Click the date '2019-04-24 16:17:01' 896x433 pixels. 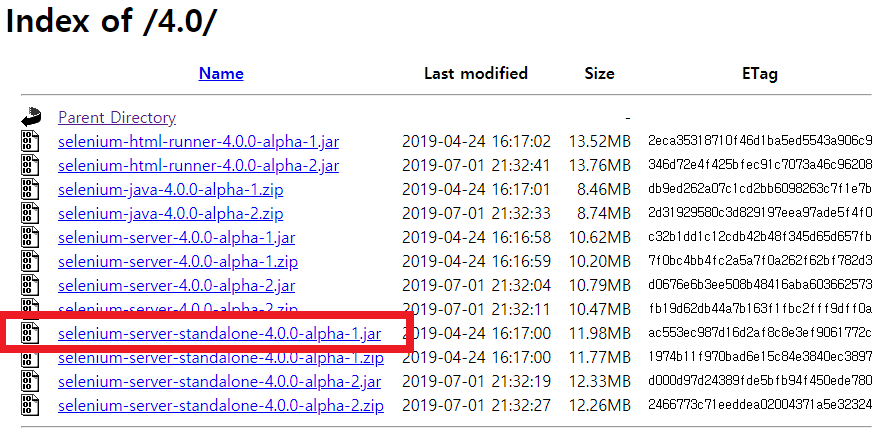click(x=476, y=190)
